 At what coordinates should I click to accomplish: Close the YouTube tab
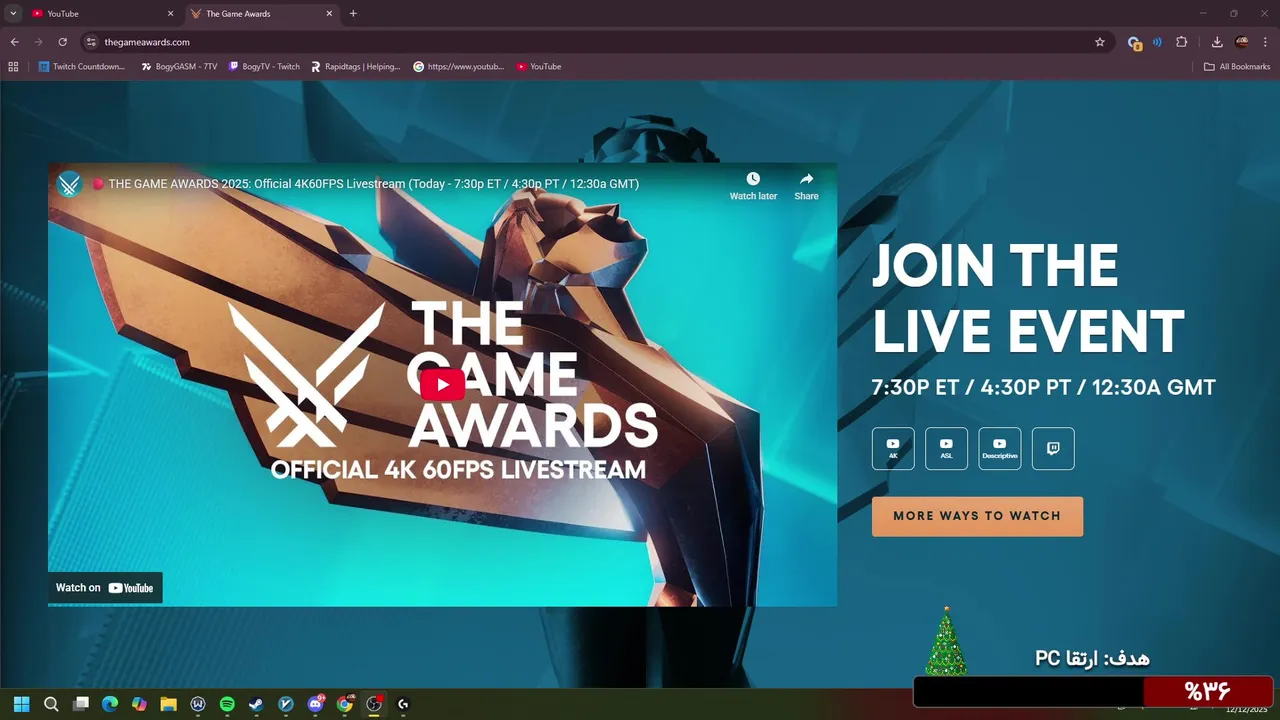pyautogui.click(x=170, y=14)
